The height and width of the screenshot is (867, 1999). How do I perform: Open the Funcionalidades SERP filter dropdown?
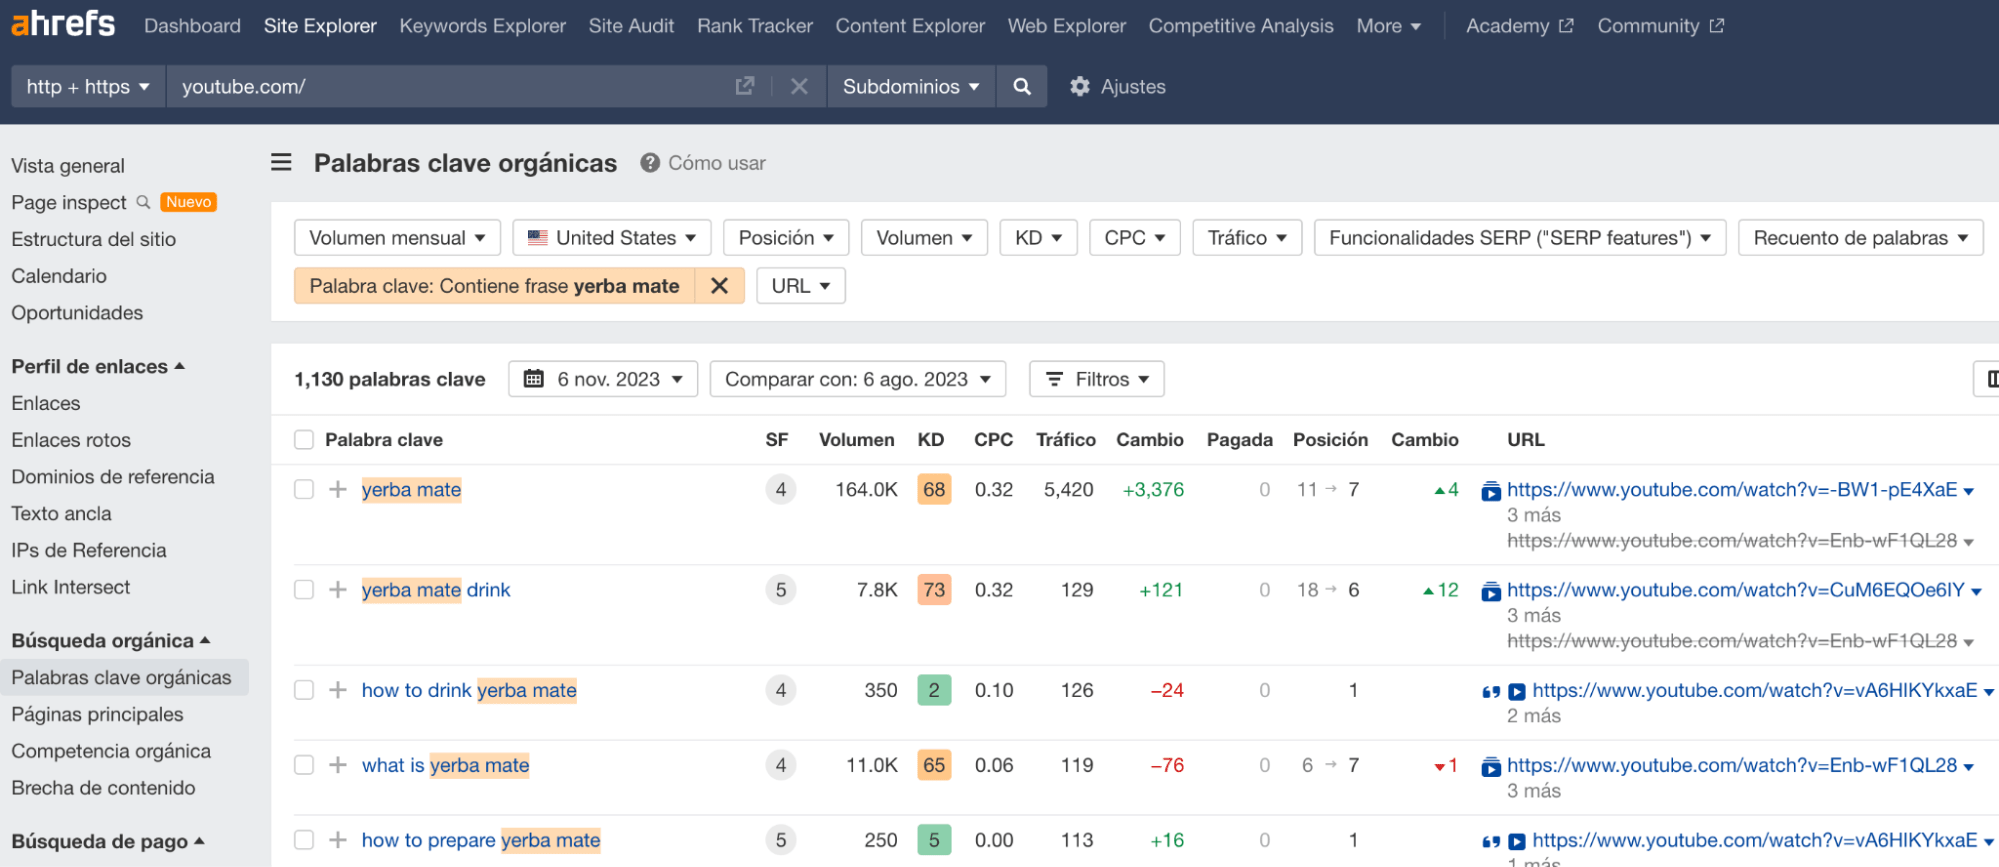(x=1520, y=238)
